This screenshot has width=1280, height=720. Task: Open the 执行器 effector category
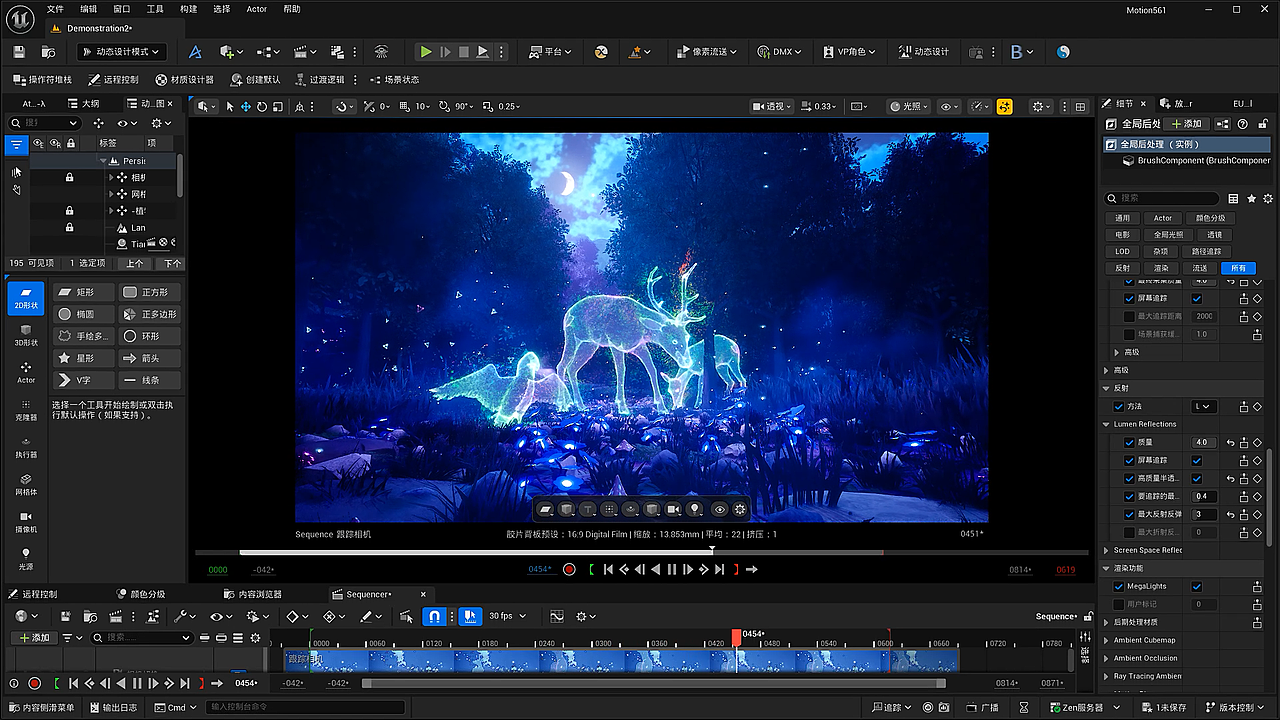(26, 447)
